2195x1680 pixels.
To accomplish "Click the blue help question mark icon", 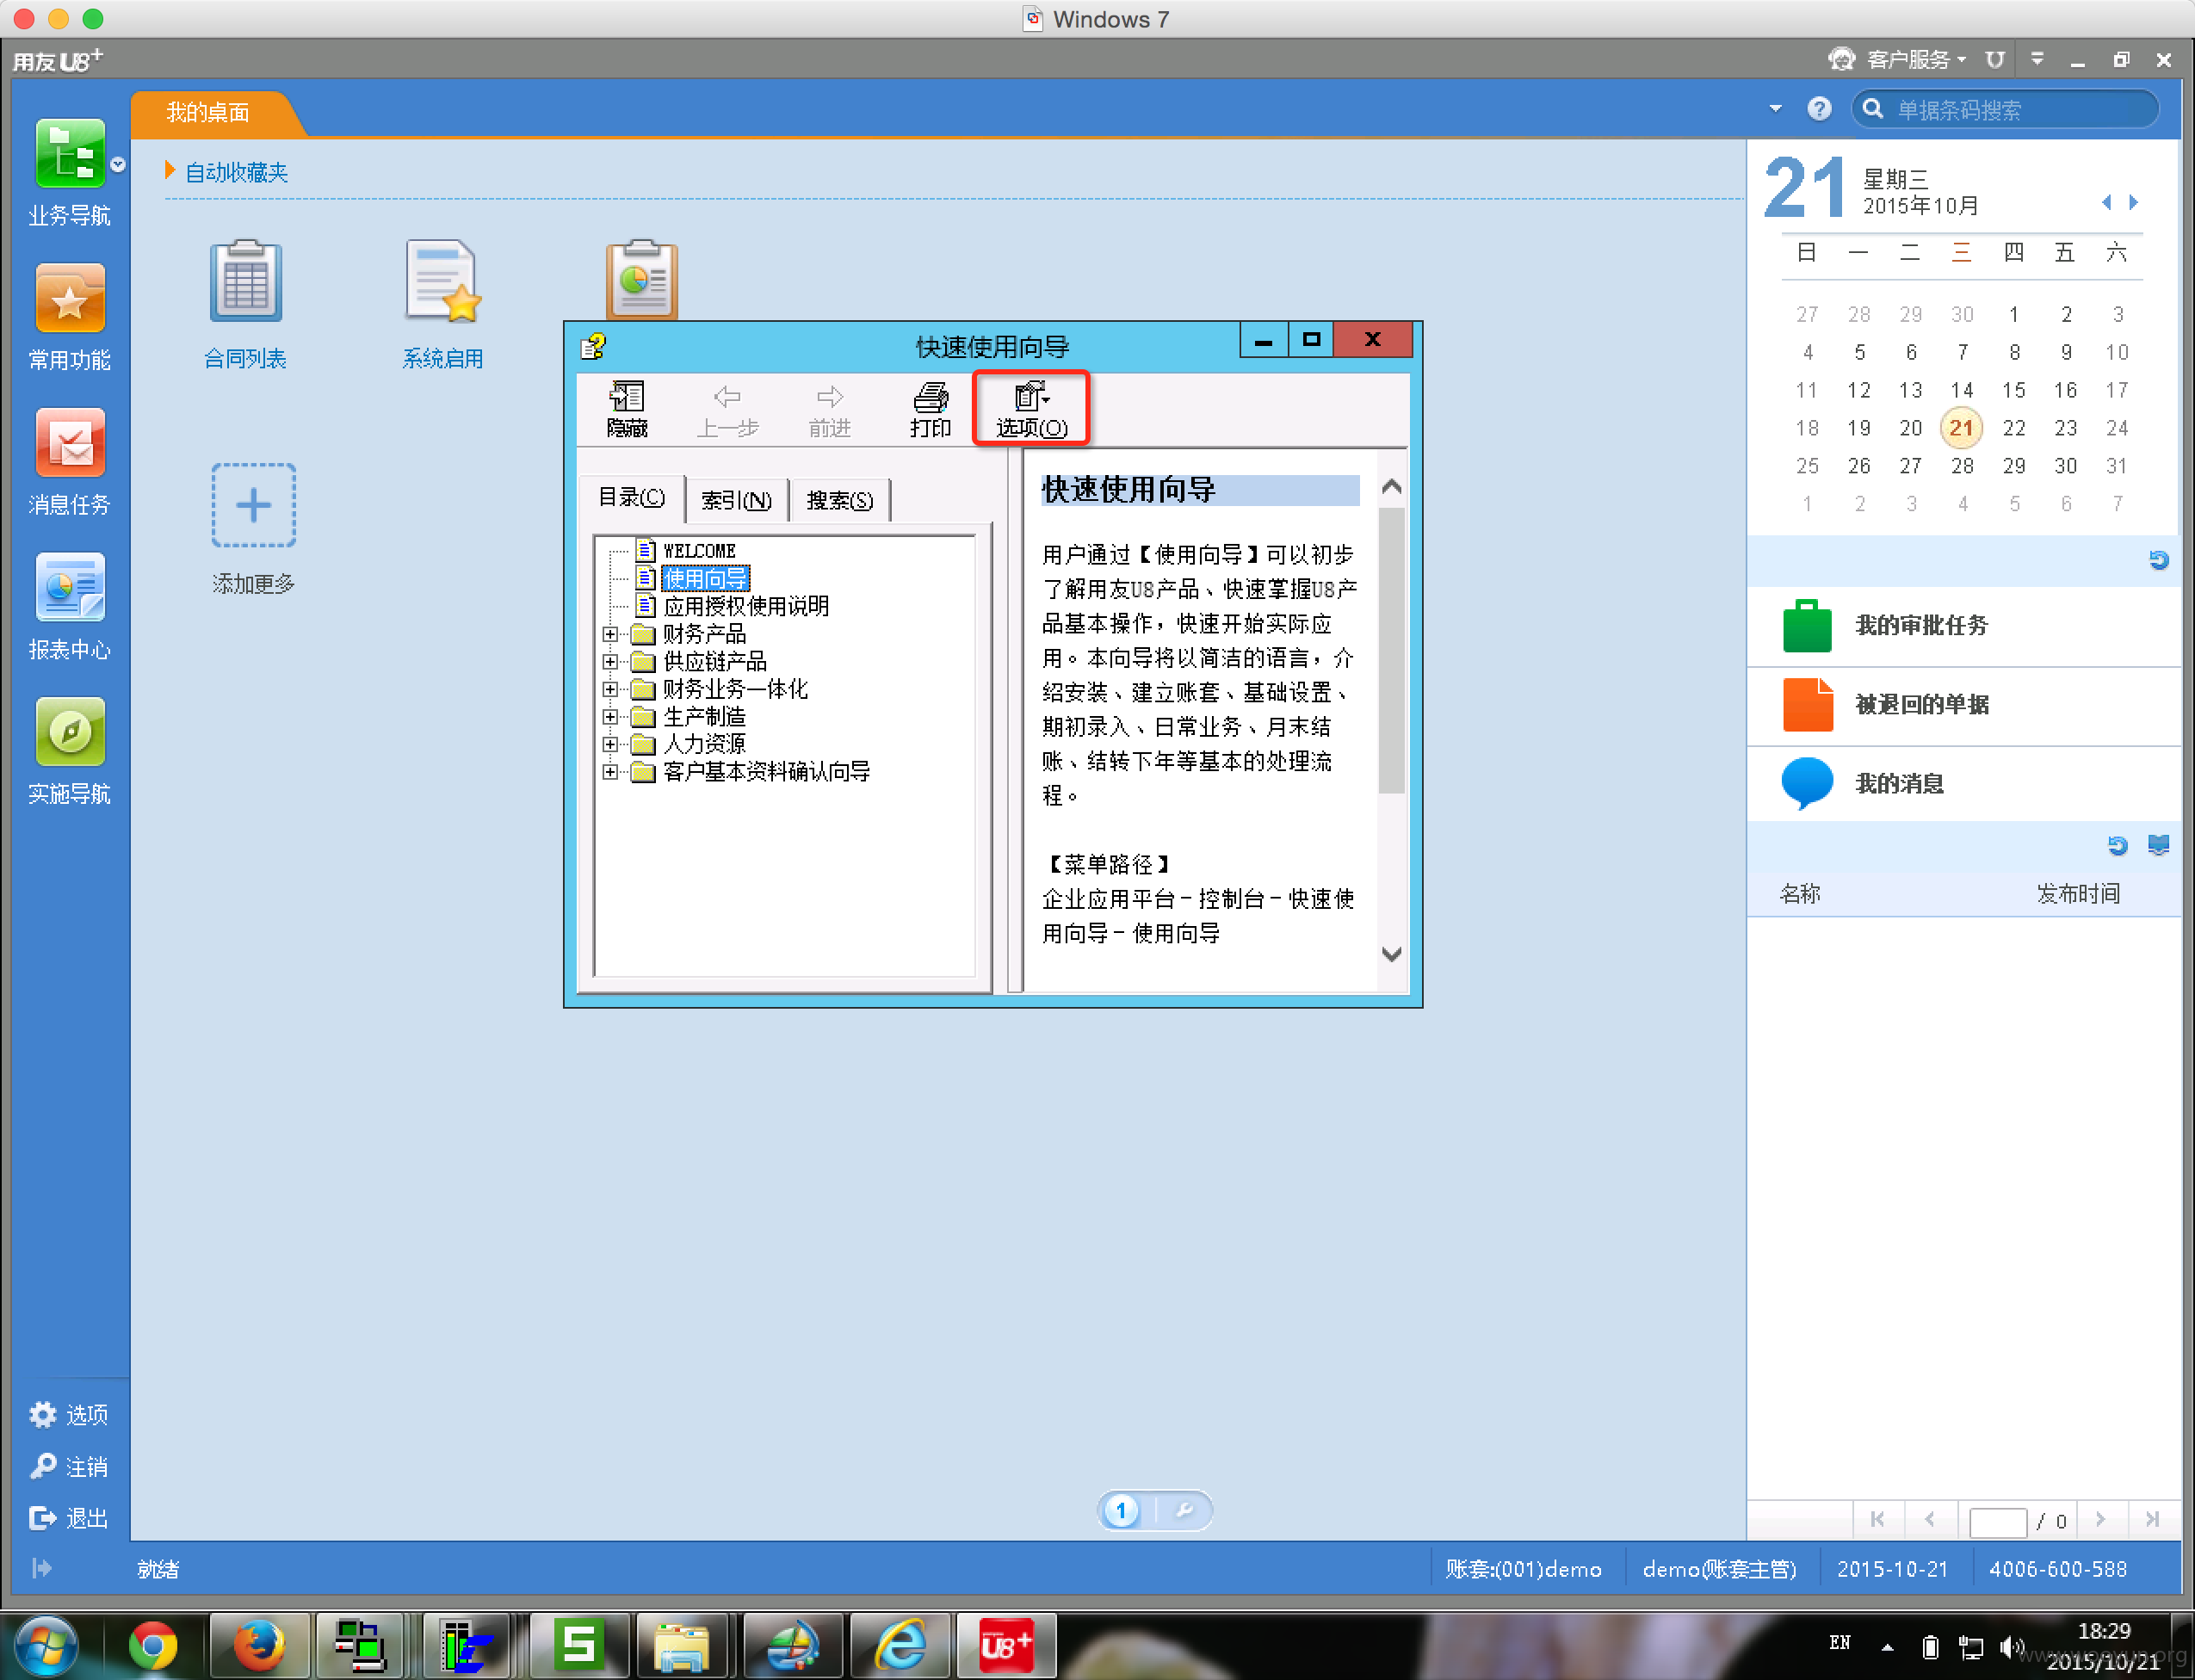I will [x=1819, y=109].
